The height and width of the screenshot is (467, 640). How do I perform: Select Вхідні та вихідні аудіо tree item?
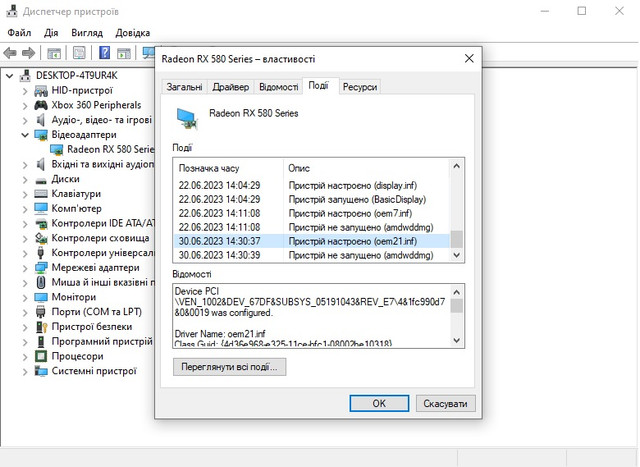pyautogui.click(x=103, y=164)
